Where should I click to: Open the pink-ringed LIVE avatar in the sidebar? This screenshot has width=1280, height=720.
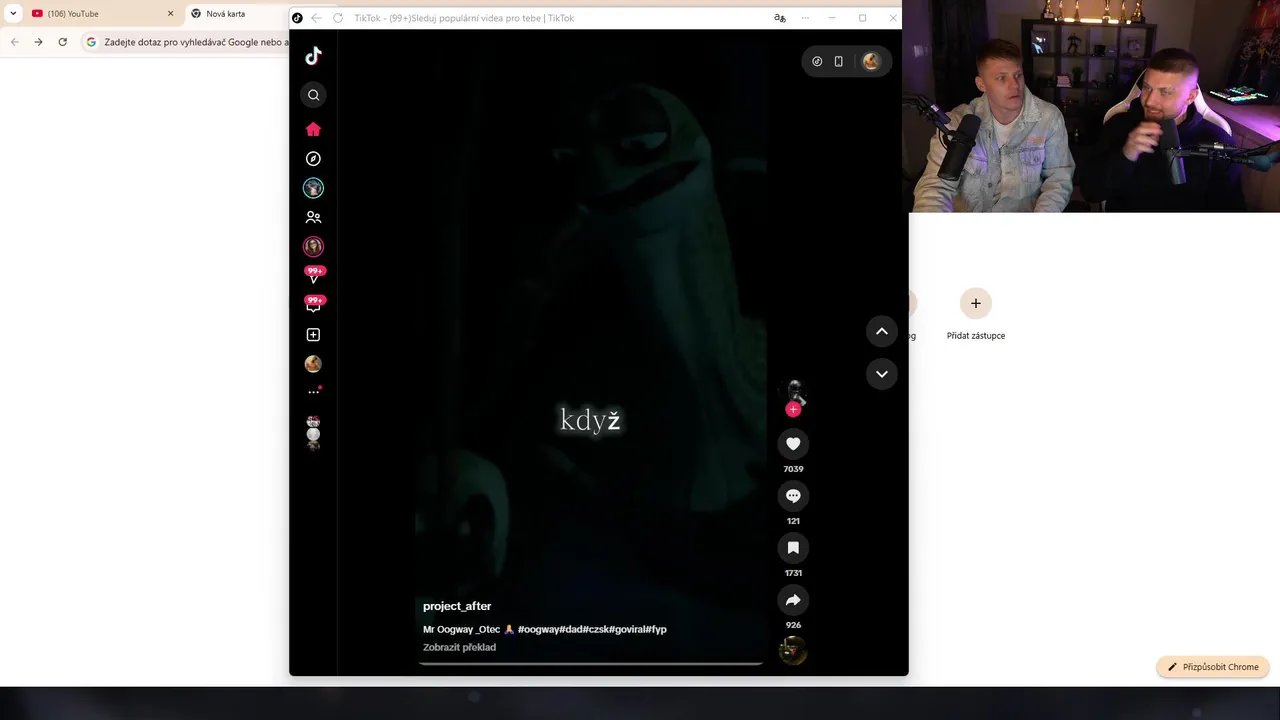pyautogui.click(x=313, y=246)
